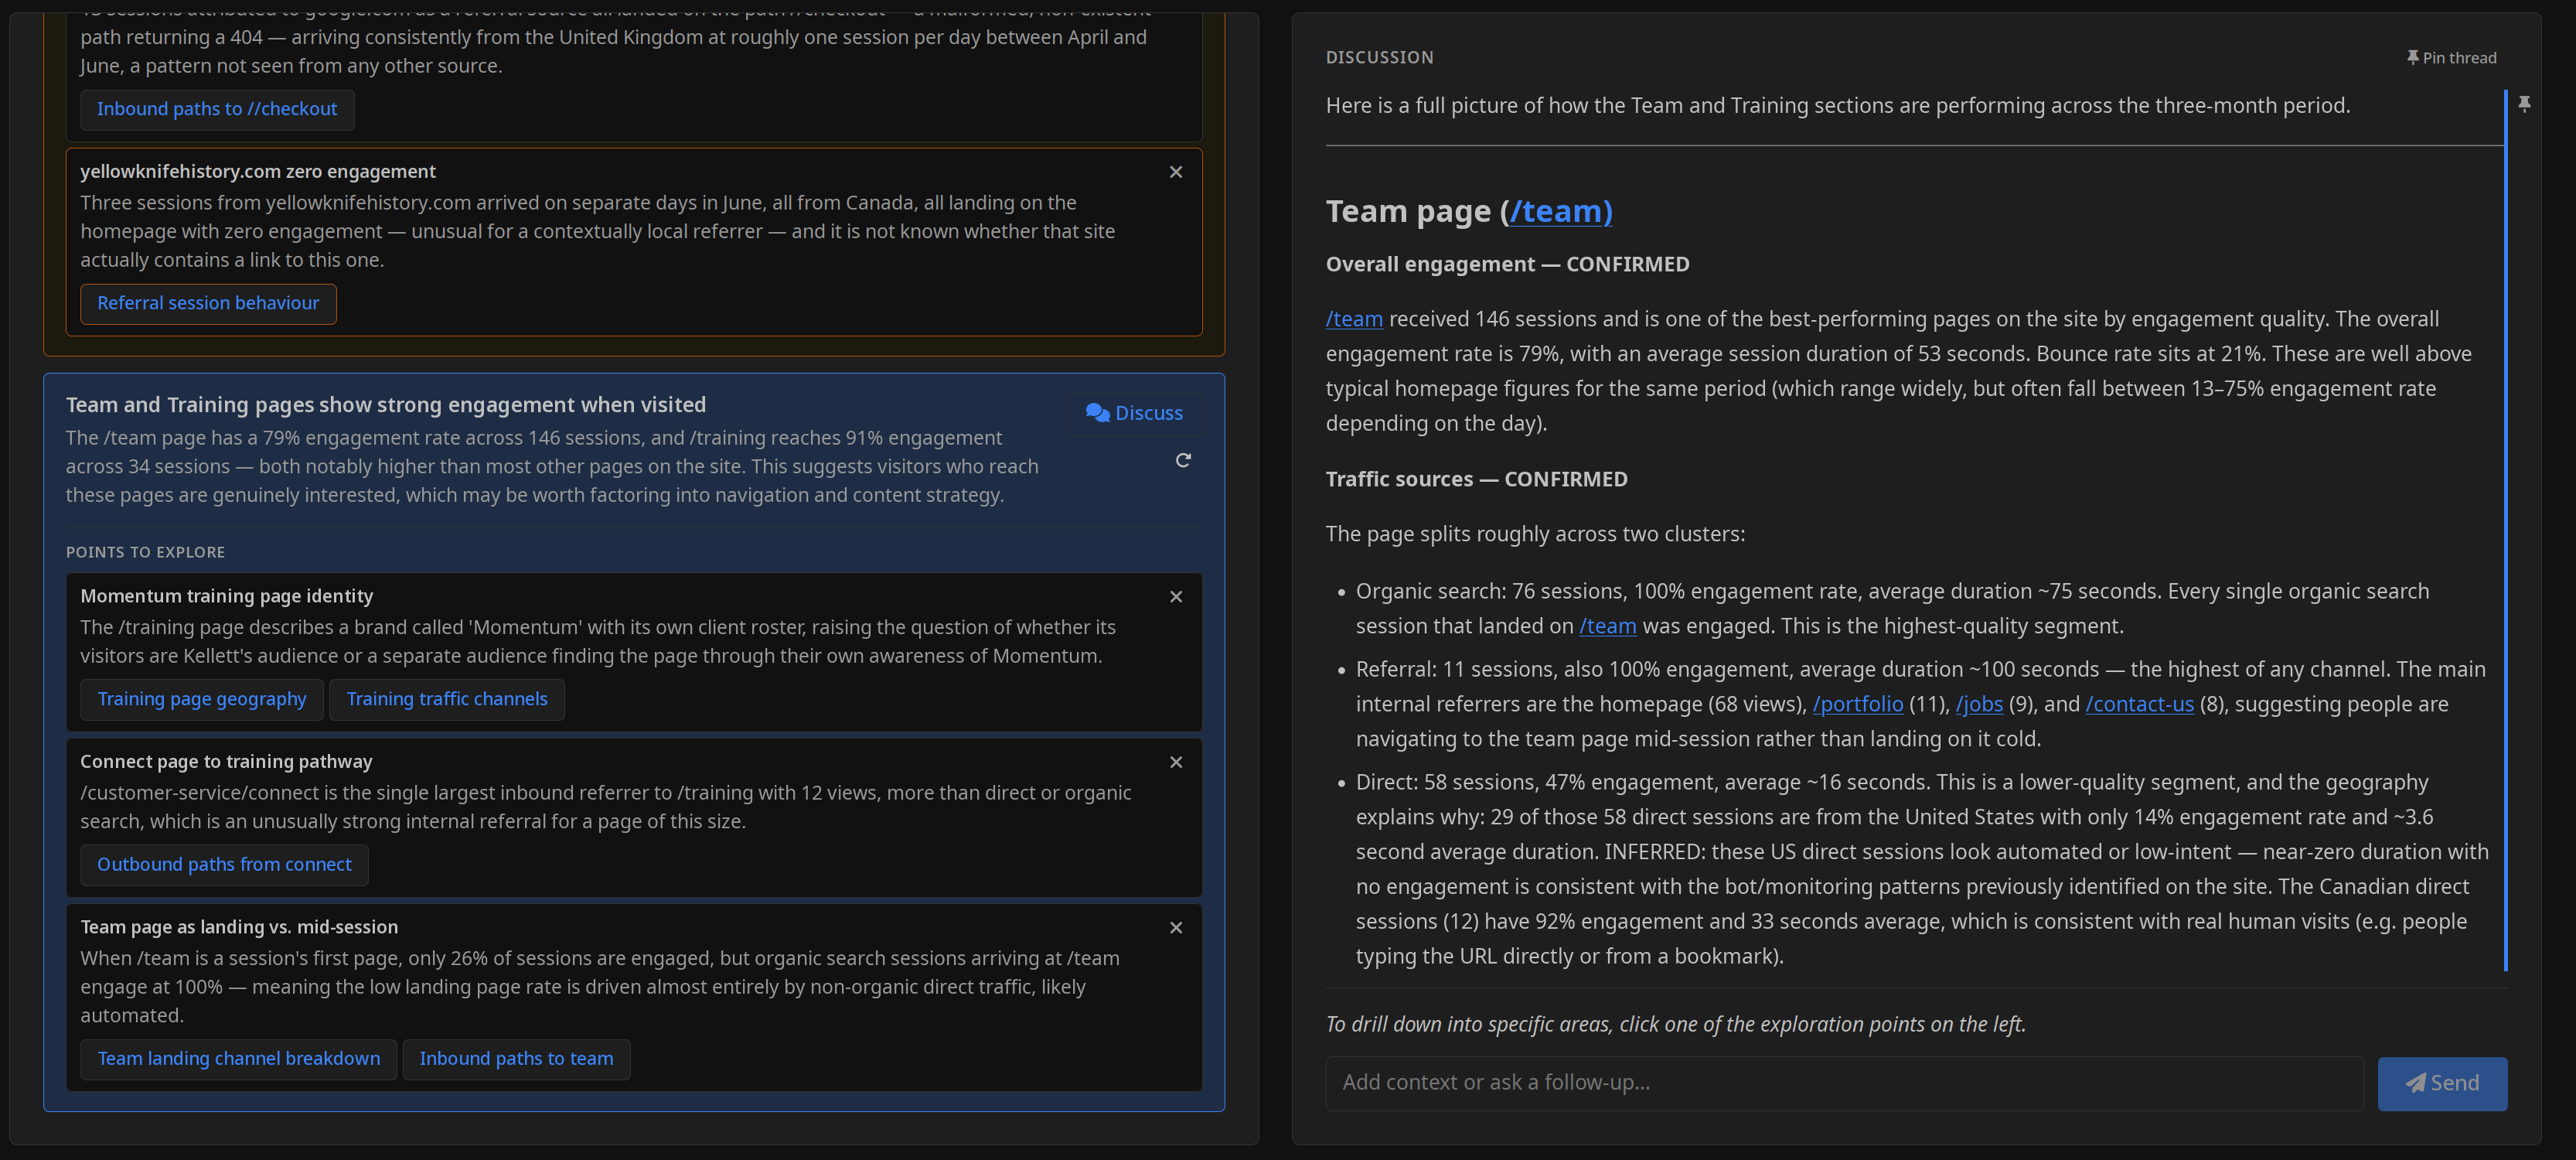The height and width of the screenshot is (1160, 2576).
Task: Dismiss the Connect page to training pathway card
Action: (x=1176, y=762)
